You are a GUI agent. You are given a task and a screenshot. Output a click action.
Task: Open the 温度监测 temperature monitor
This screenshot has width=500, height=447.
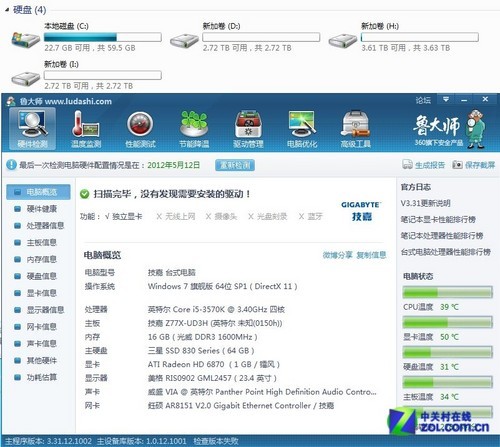pos(86,129)
